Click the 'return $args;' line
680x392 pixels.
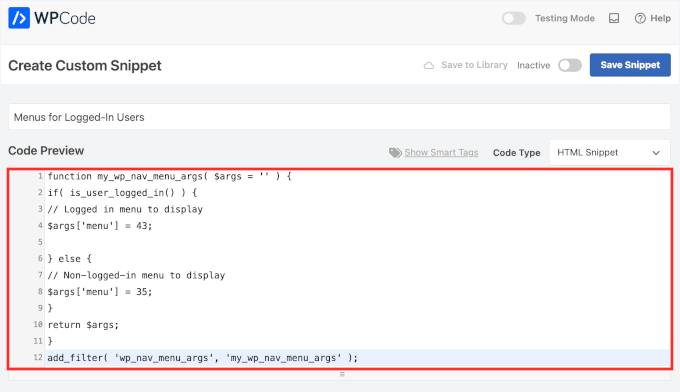pyautogui.click(x=83, y=325)
